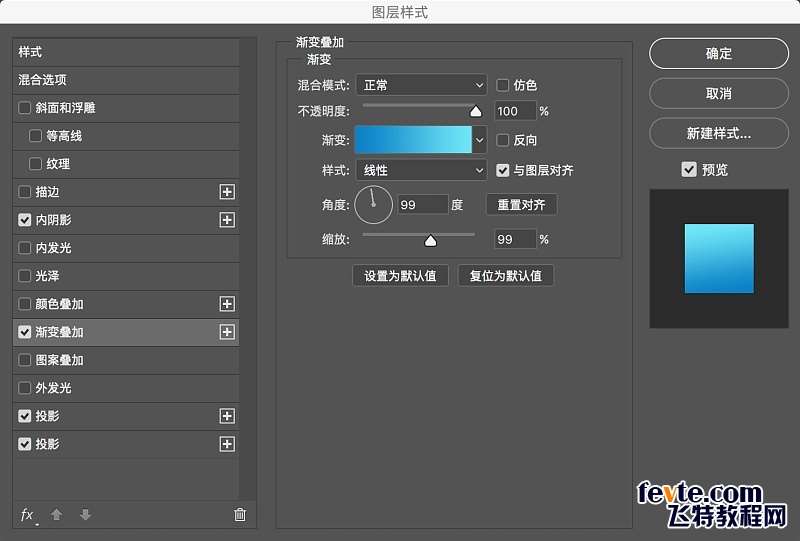This screenshot has width=800, height=541.
Task: Select the 内发光 row label
Action: point(53,248)
